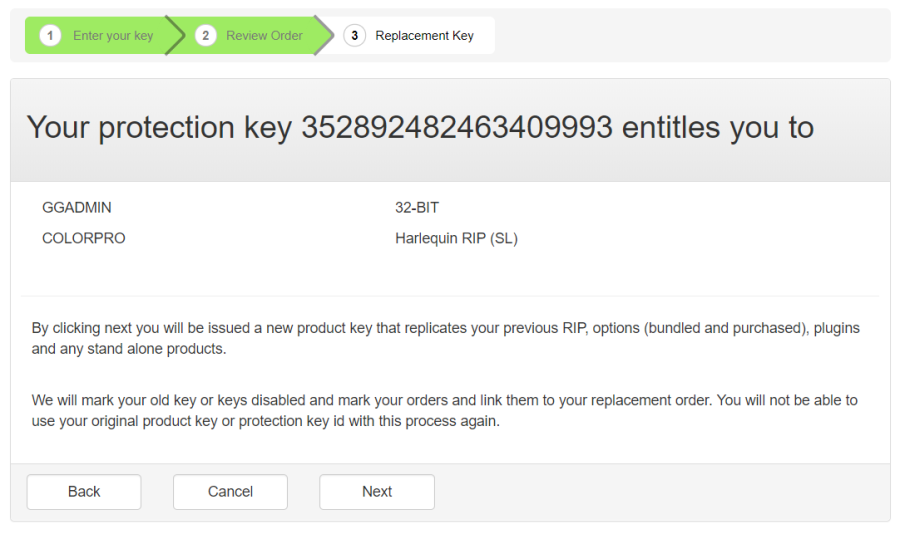900x534 pixels.
Task: Click the paragraph about disabling old keys
Action: (x=445, y=410)
